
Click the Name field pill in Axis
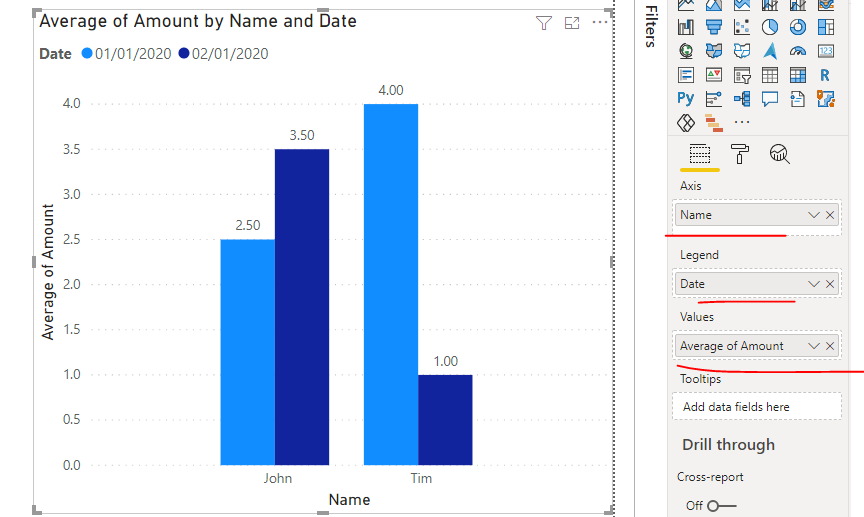757,215
